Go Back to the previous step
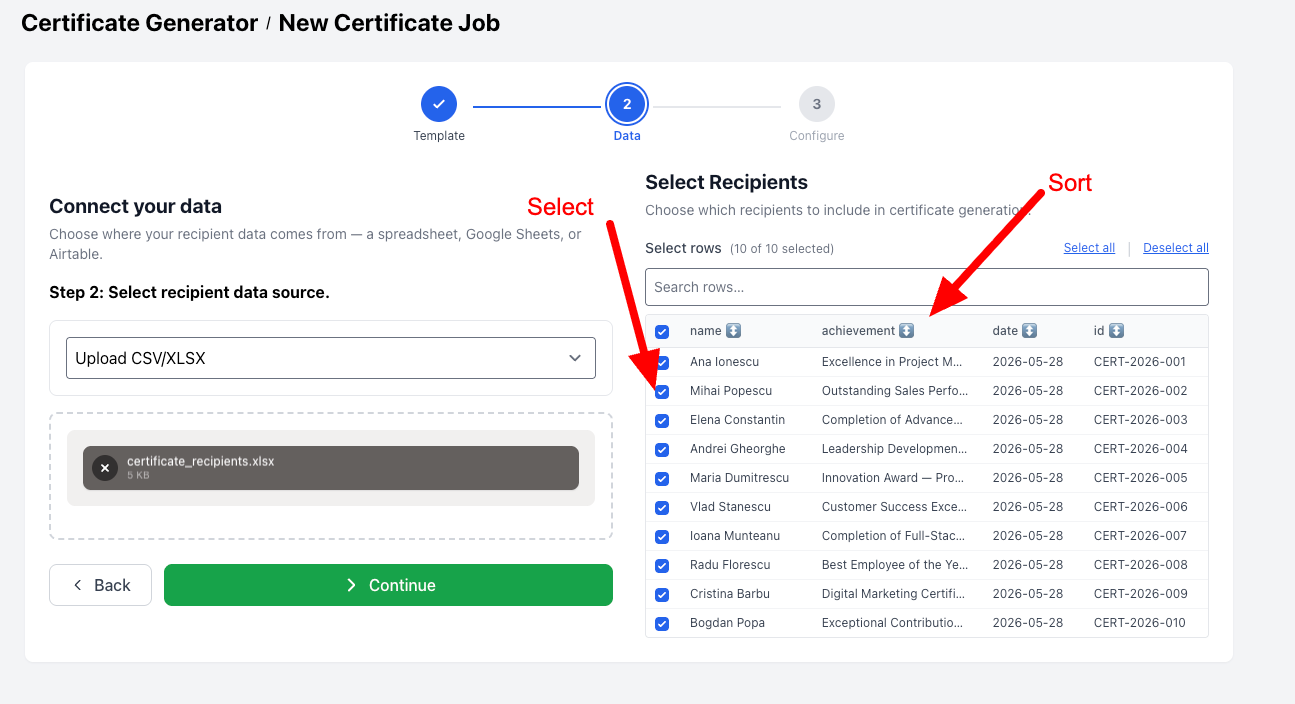 (100, 585)
